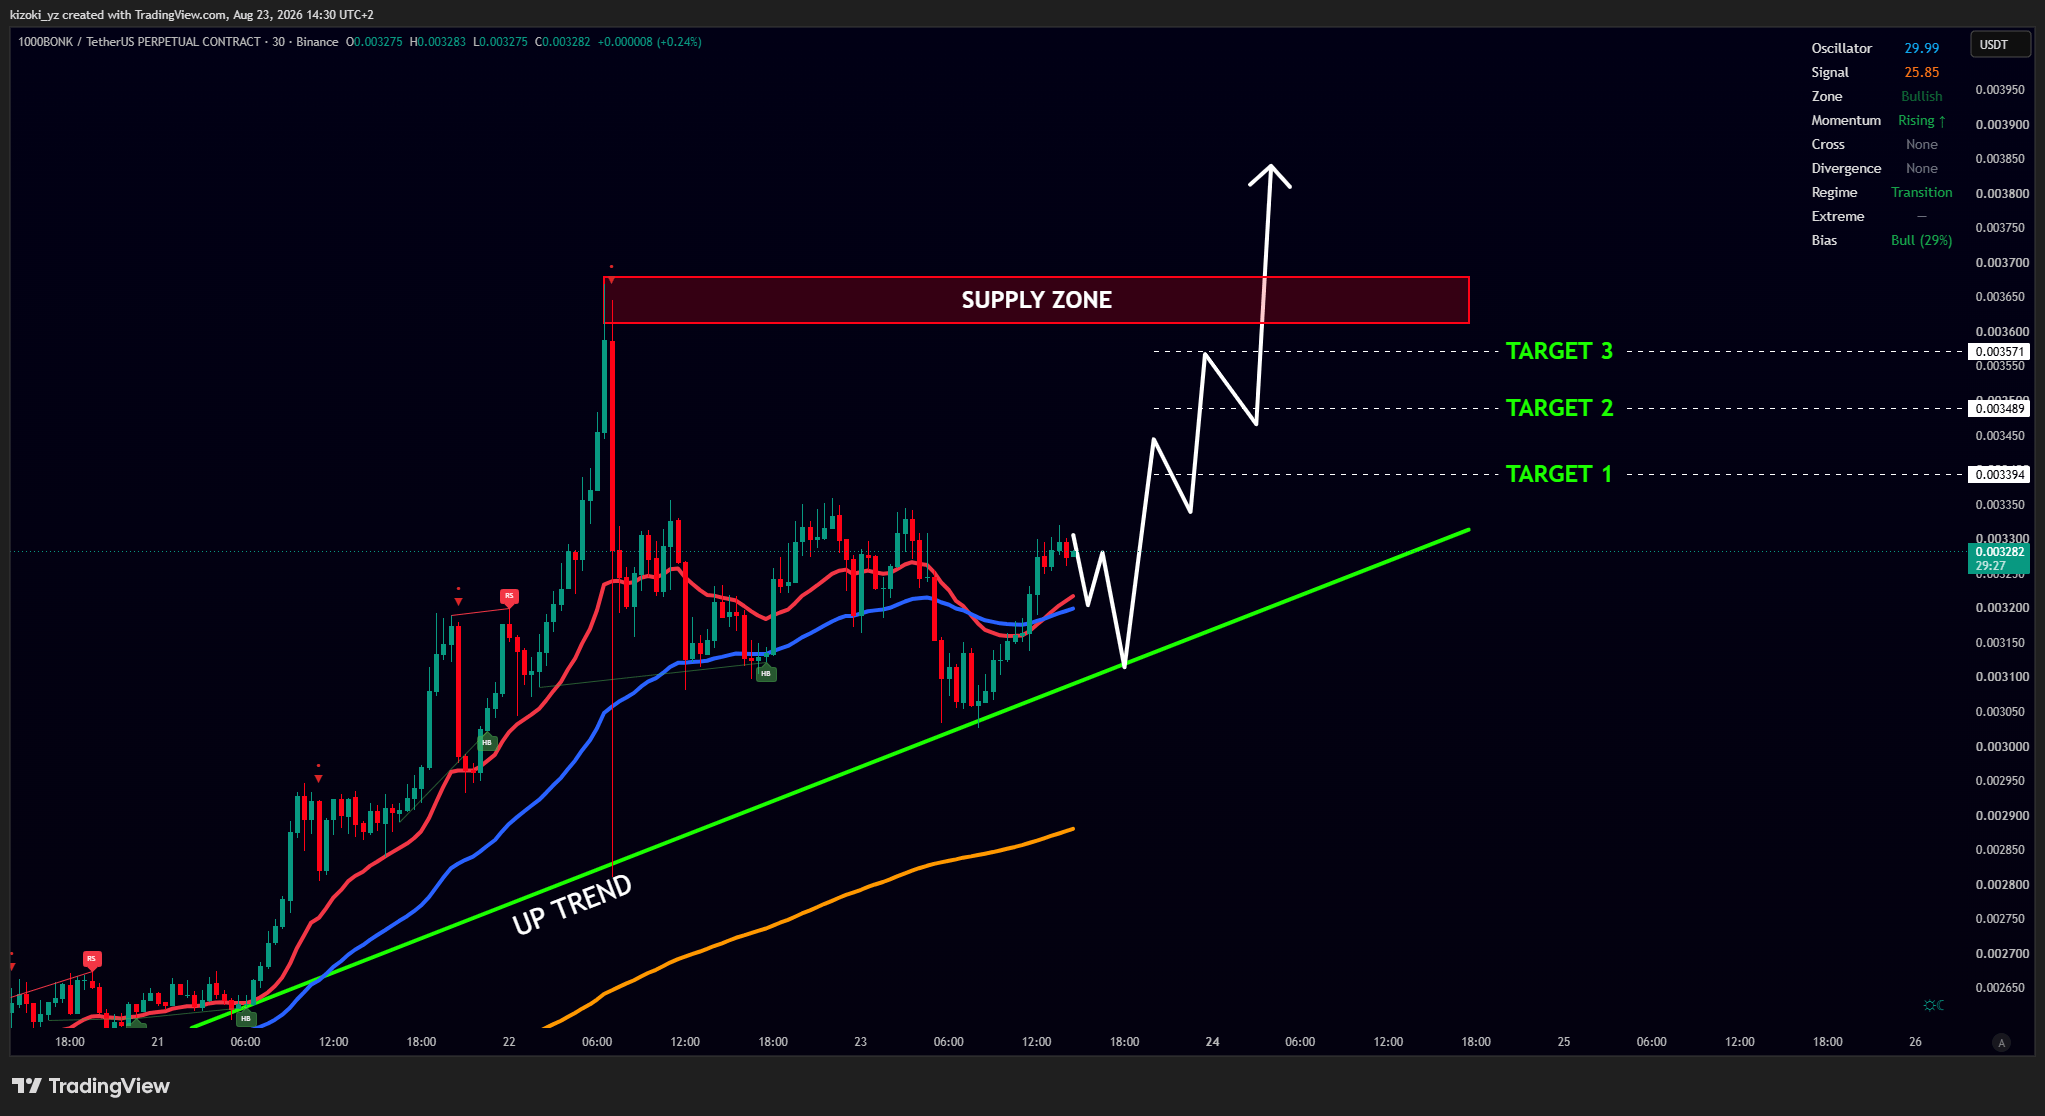Click the '0.003394' price line label
The image size is (2045, 1116).
[x=1999, y=475]
